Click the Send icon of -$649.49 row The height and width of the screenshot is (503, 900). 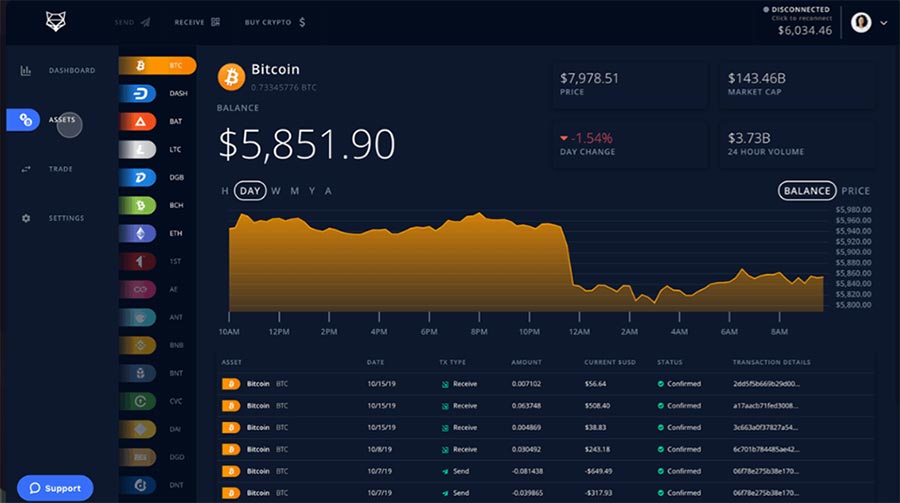pos(445,471)
